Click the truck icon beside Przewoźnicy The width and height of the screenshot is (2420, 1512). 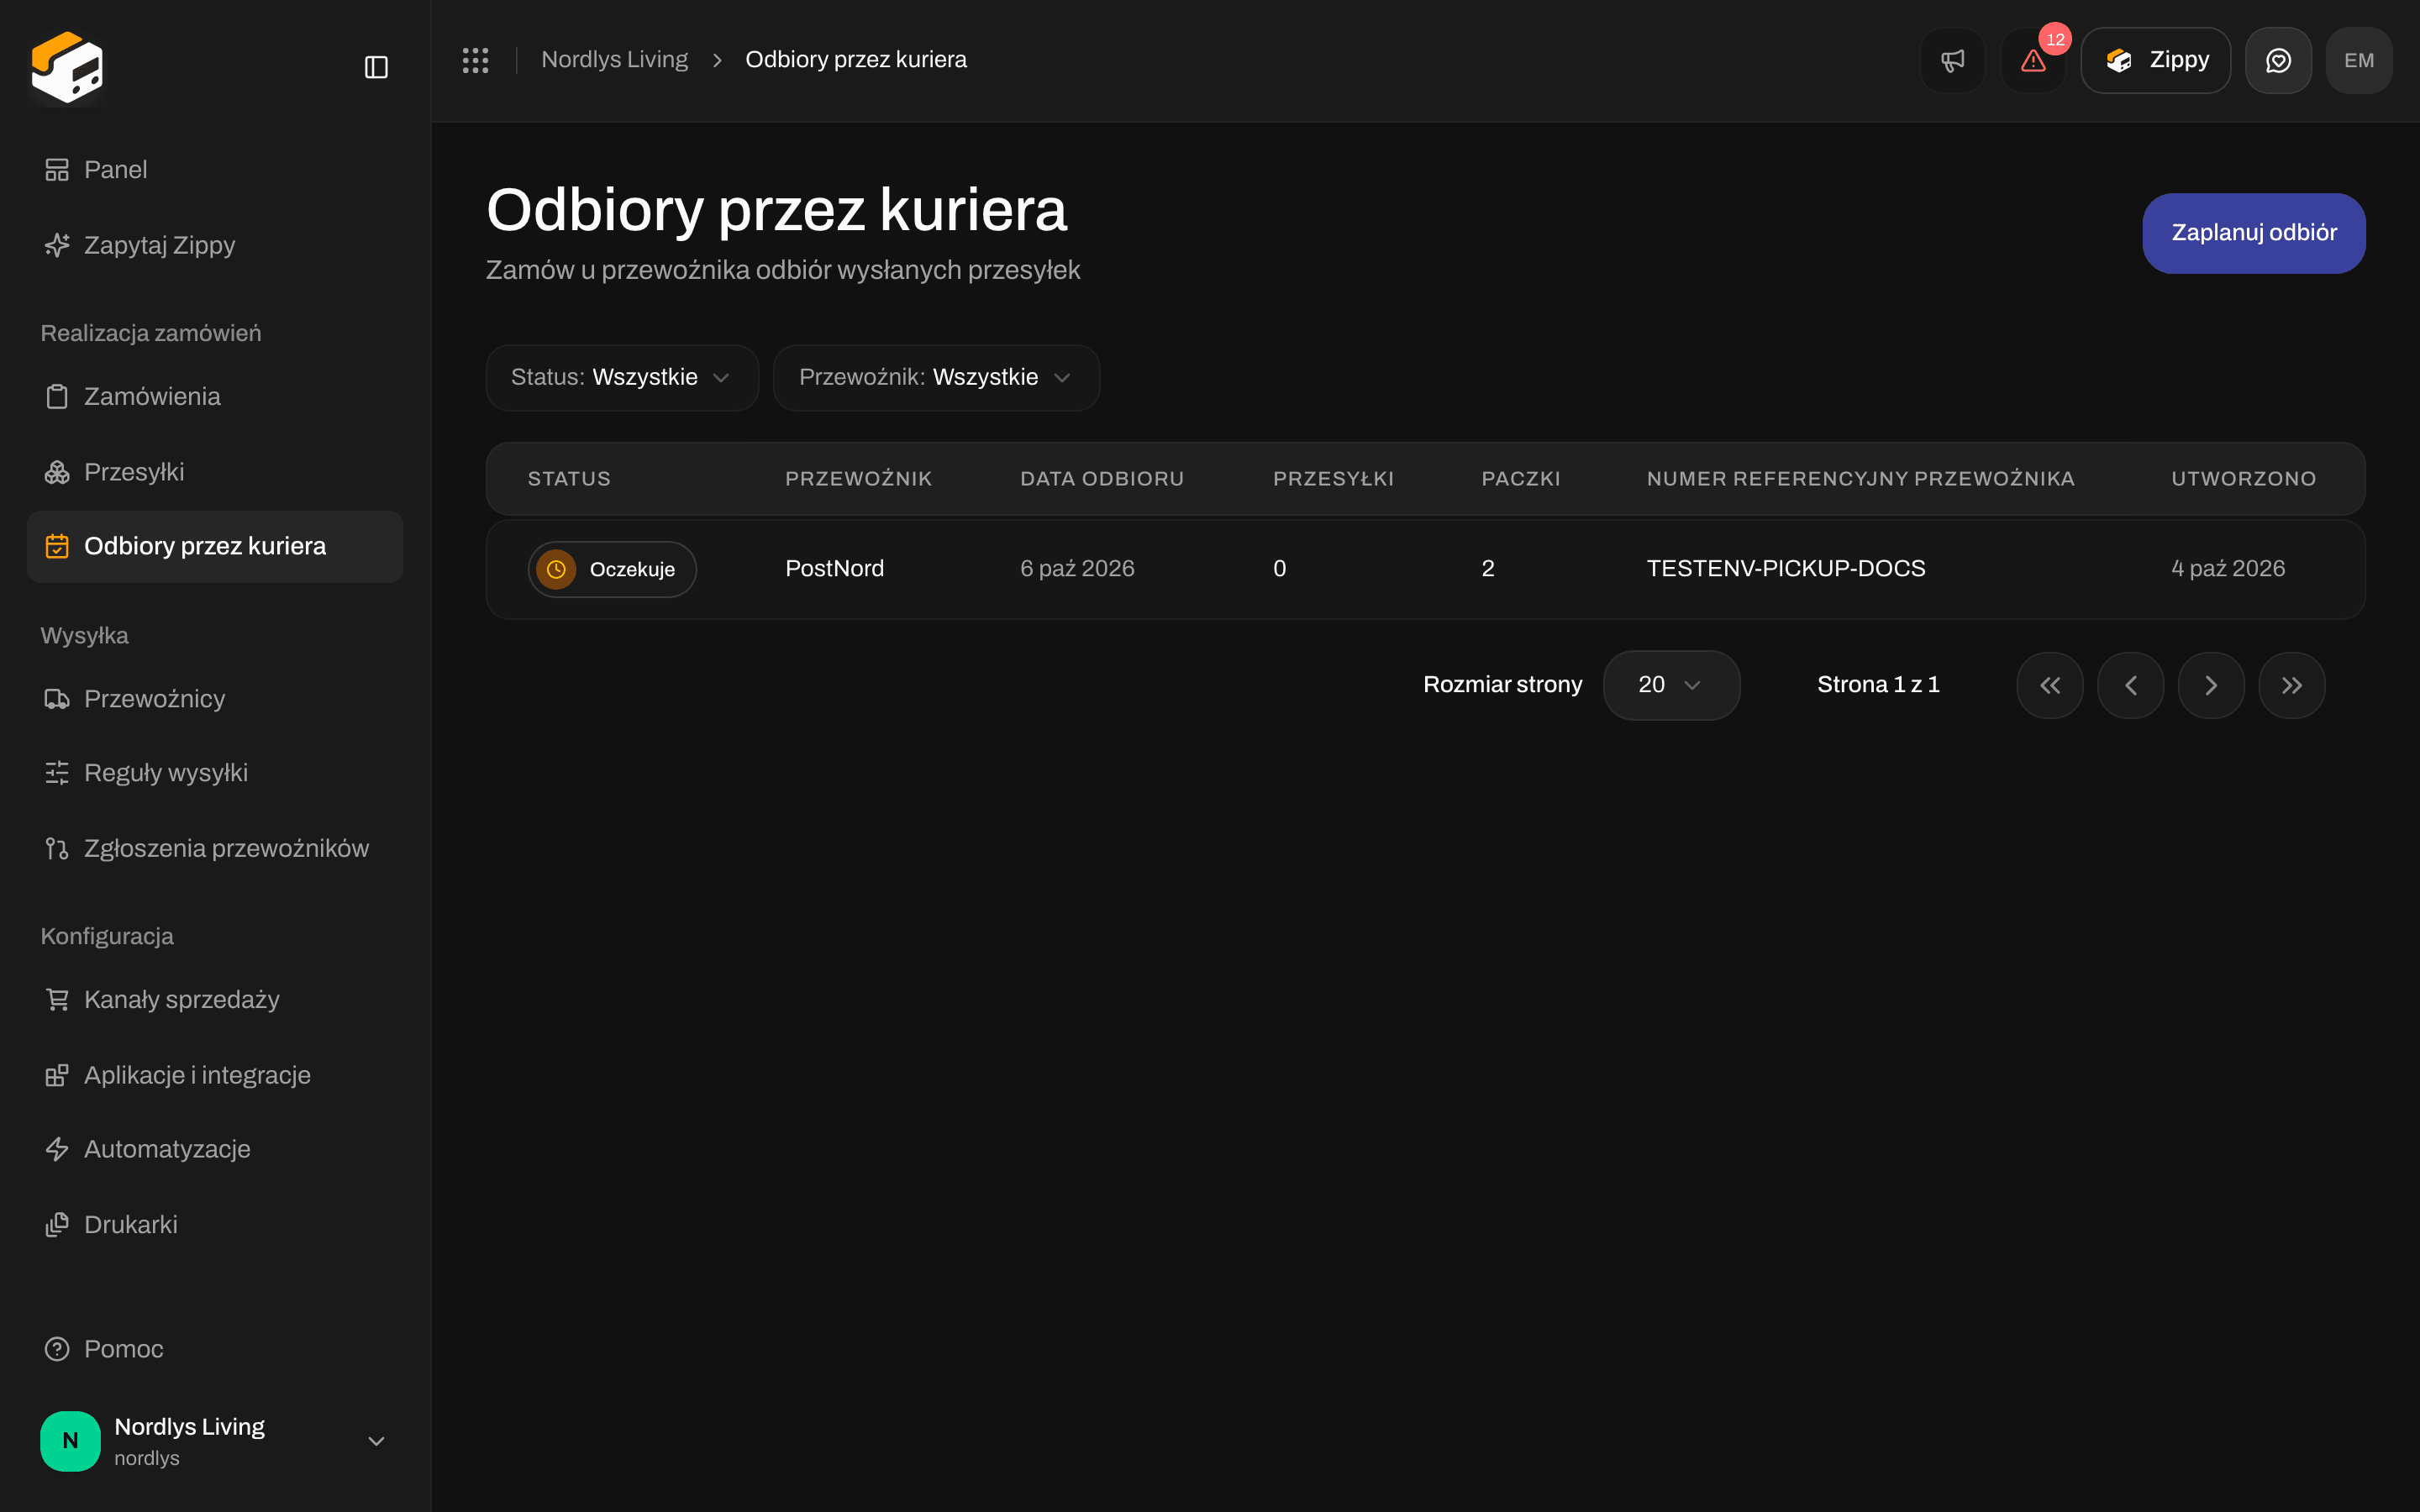[57, 698]
